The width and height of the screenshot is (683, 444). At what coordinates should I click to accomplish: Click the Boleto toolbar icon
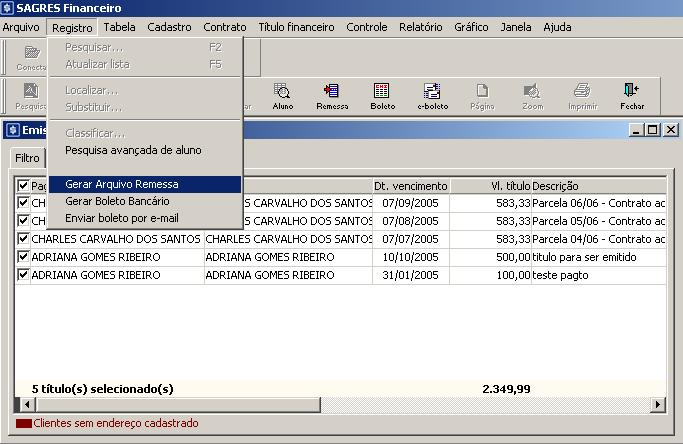382,96
